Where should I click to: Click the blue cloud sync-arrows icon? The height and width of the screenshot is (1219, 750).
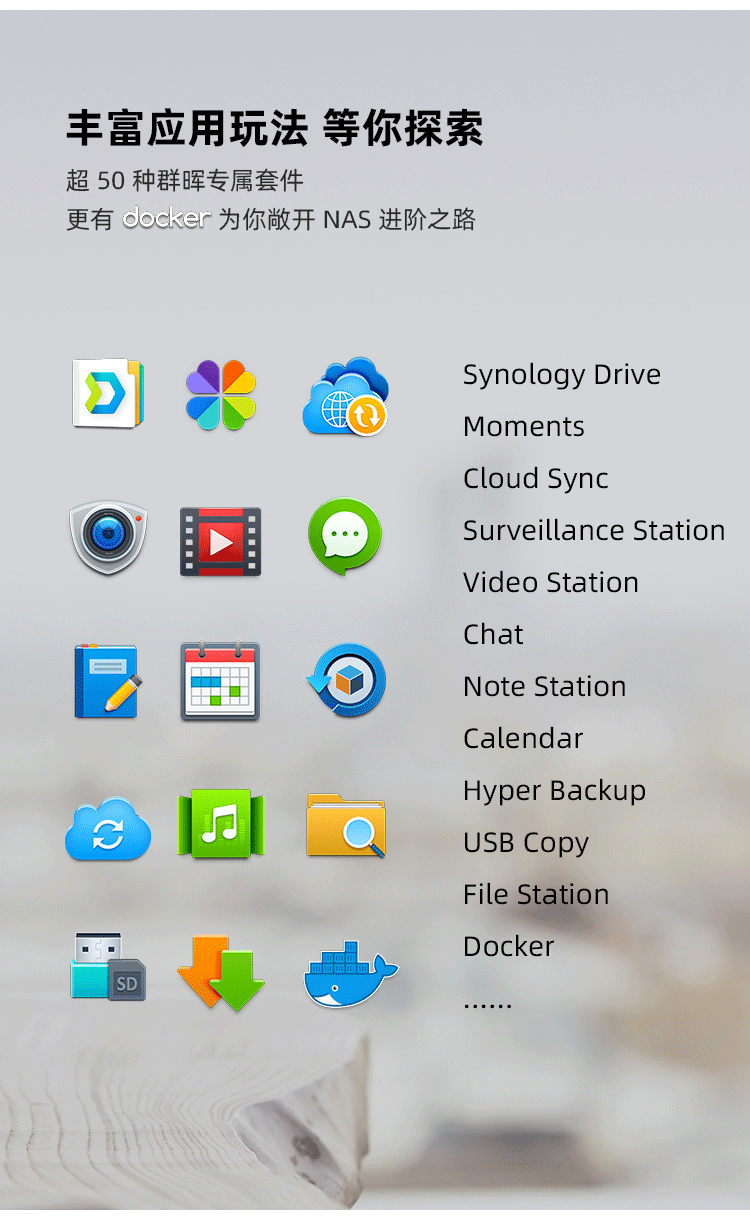pos(108,828)
